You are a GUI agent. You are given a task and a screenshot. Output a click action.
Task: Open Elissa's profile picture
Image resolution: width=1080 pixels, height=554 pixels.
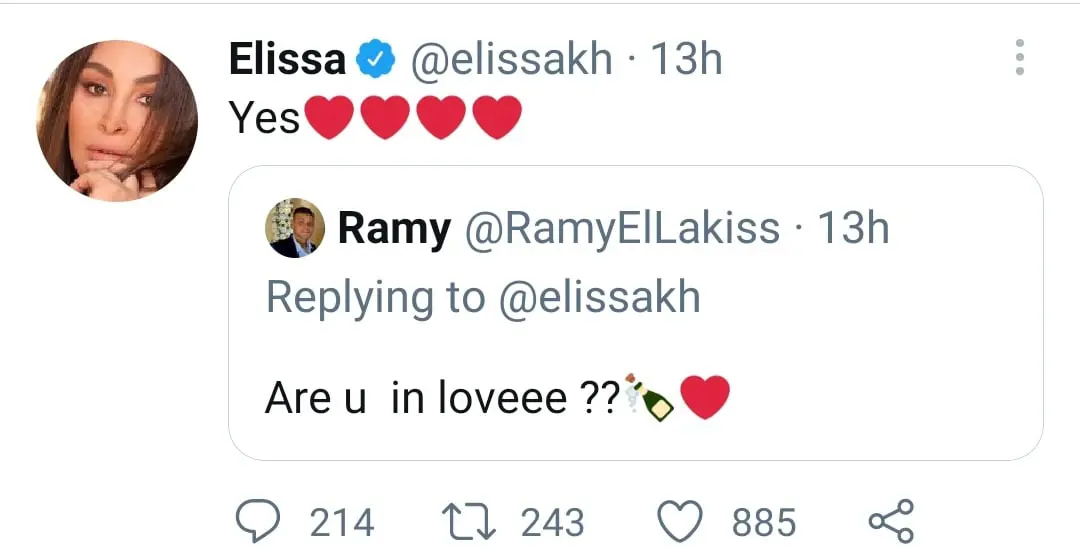pos(117,121)
